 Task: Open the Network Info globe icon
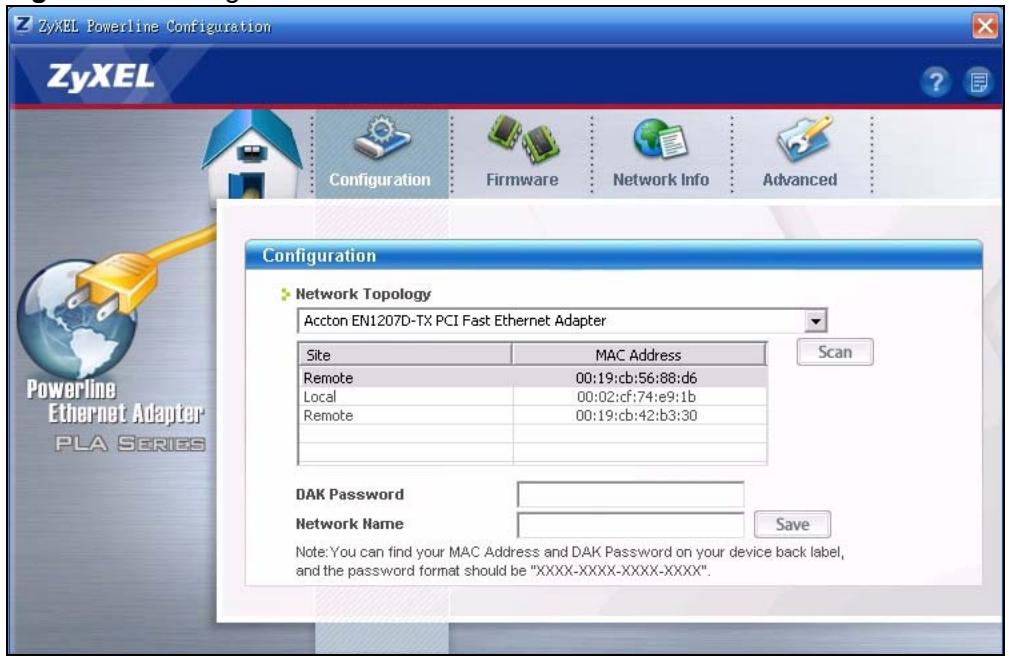[x=660, y=138]
